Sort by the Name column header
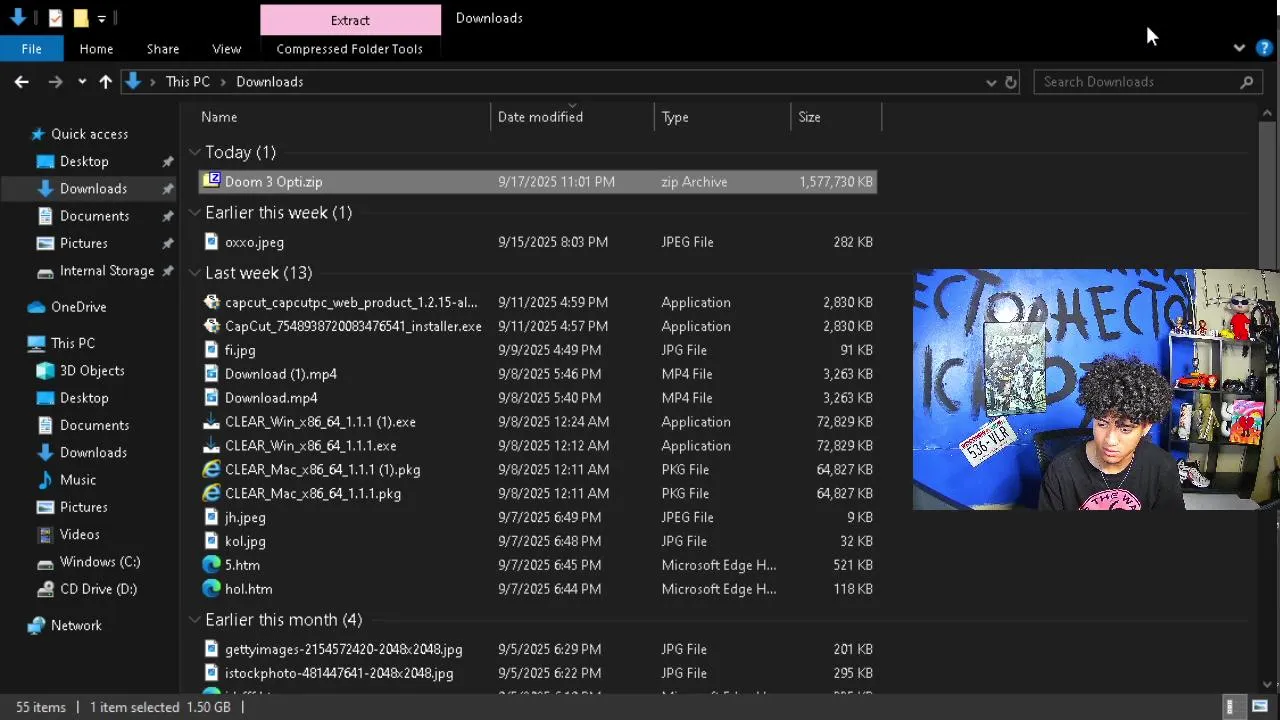 click(219, 117)
